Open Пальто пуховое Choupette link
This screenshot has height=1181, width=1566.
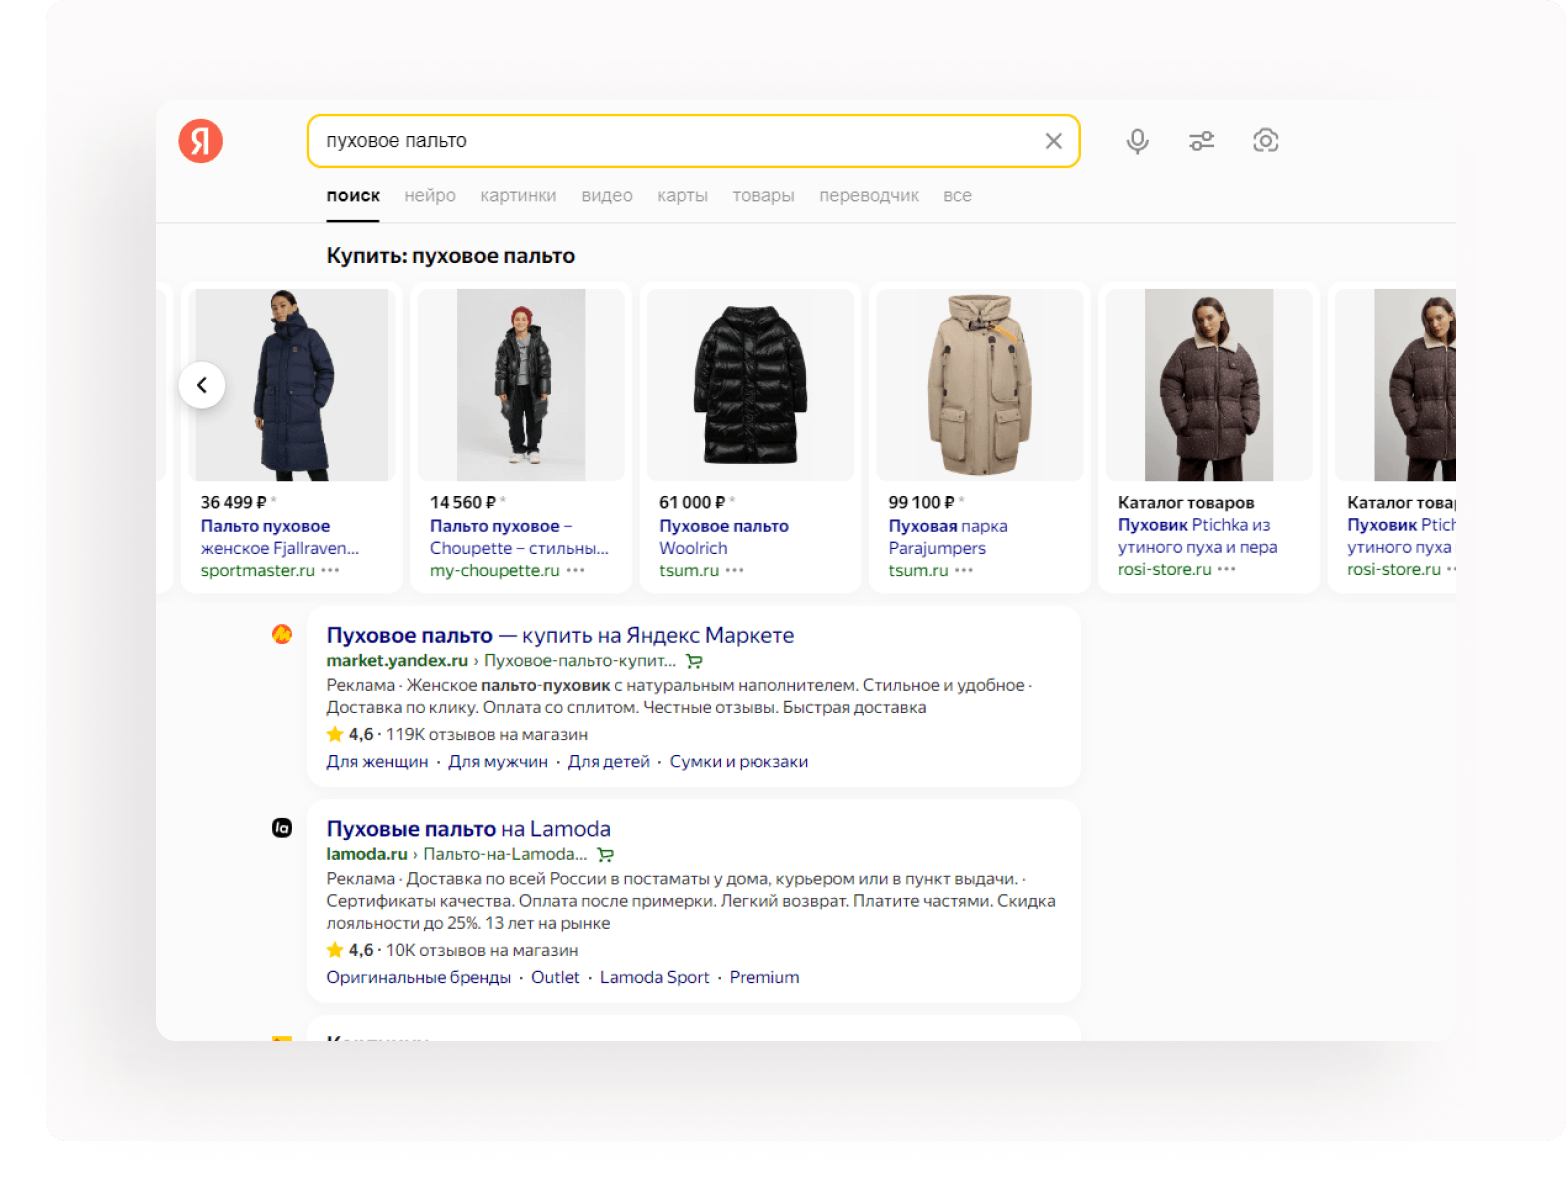point(519,537)
